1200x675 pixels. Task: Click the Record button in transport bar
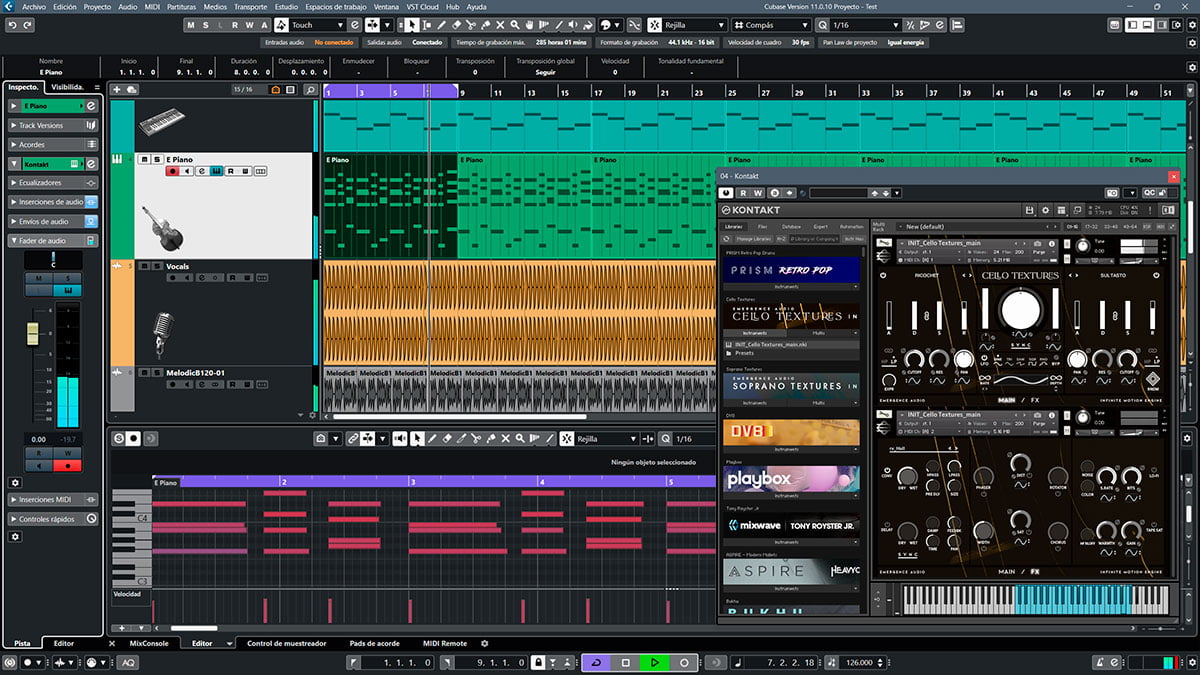[x=684, y=662]
